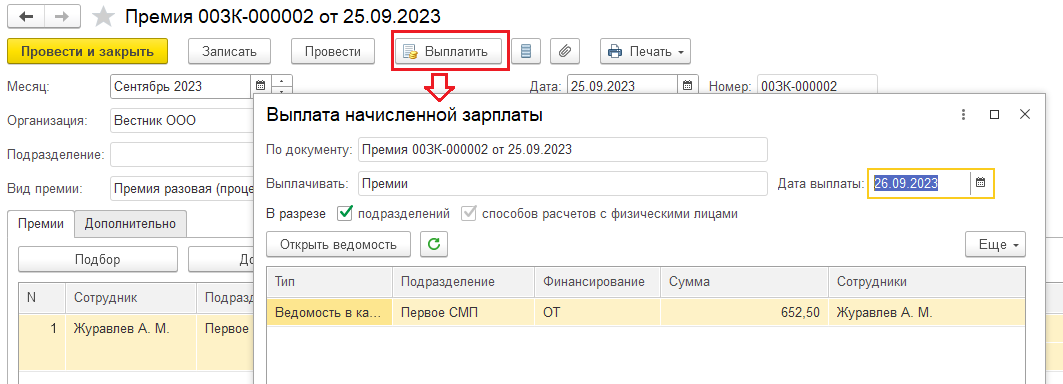Maximize the Выплата начисленной зарплаты dialog
The height and width of the screenshot is (384, 1063).
995,115
